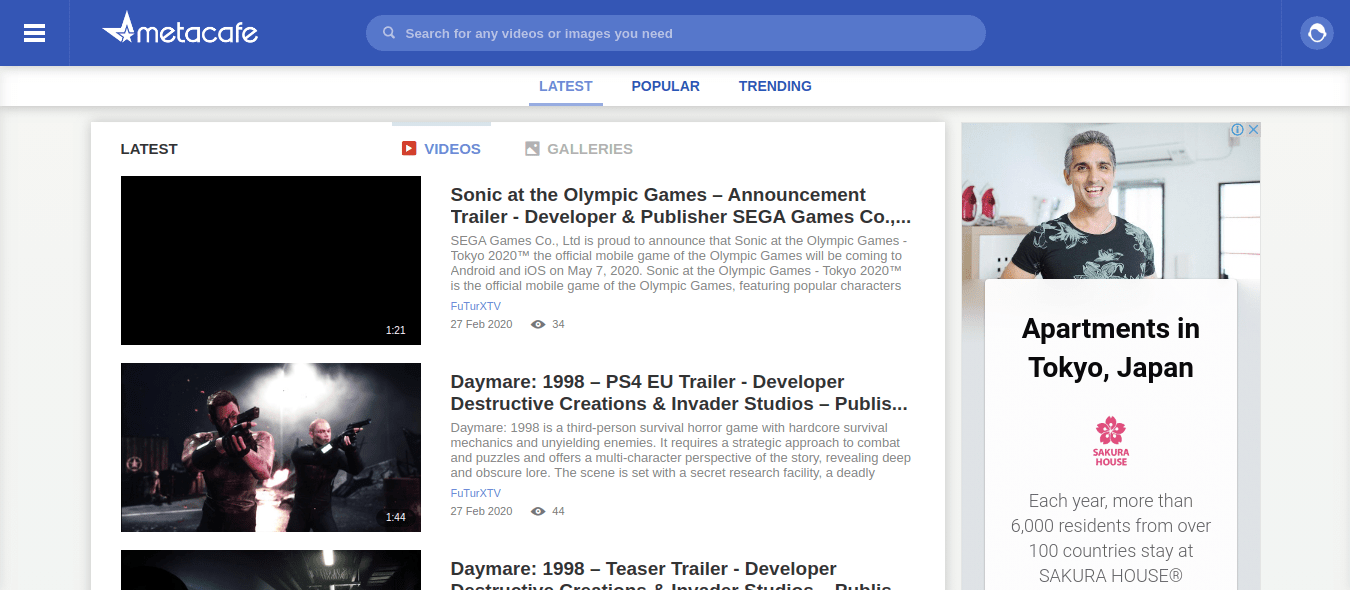Viewport: 1350px width, 590px height.
Task: Click the ad text about 6,000 residents
Action: click(x=1110, y=538)
